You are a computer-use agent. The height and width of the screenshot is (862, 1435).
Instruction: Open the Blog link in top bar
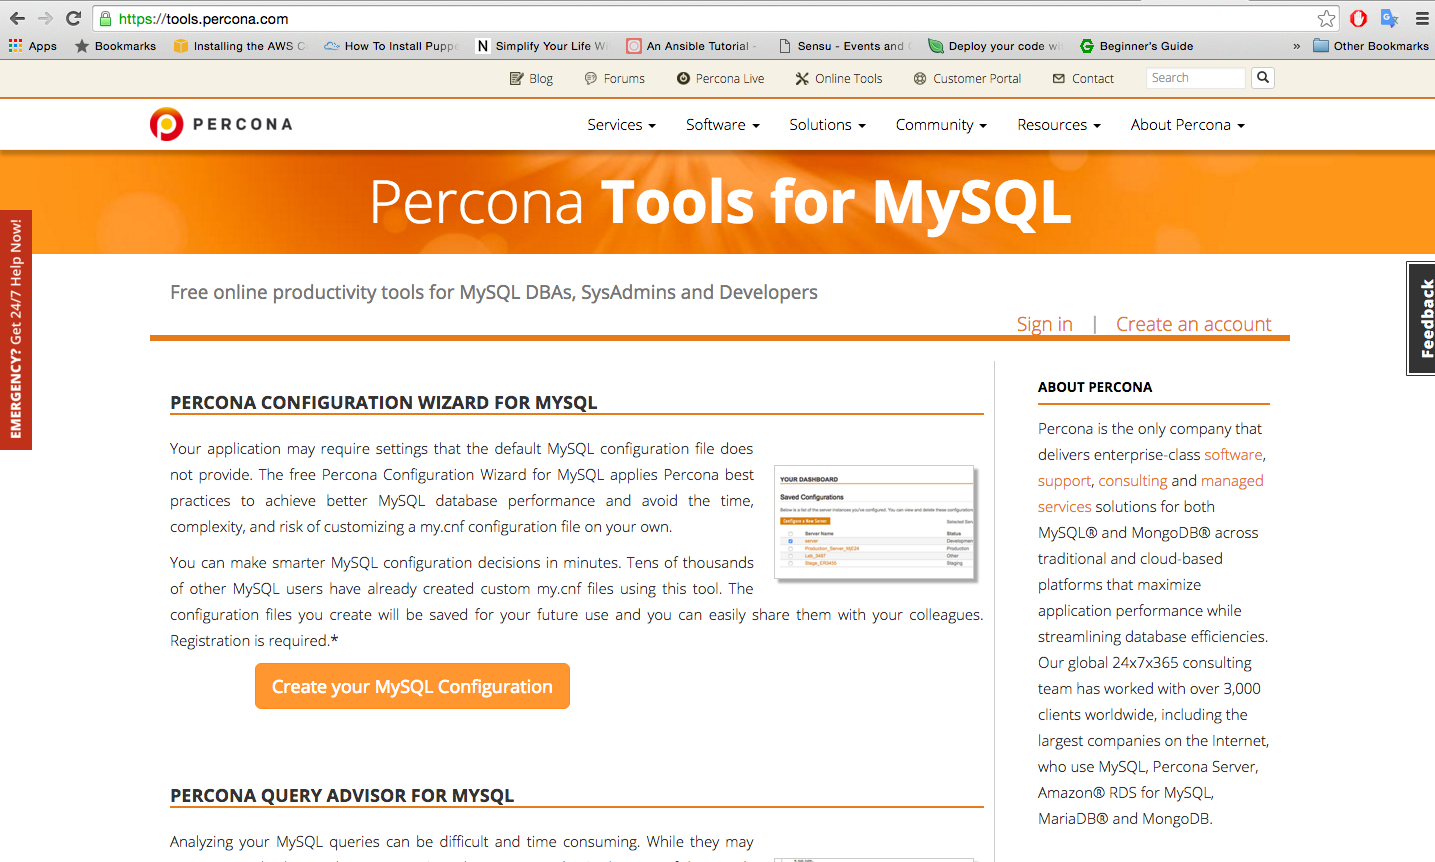point(531,78)
